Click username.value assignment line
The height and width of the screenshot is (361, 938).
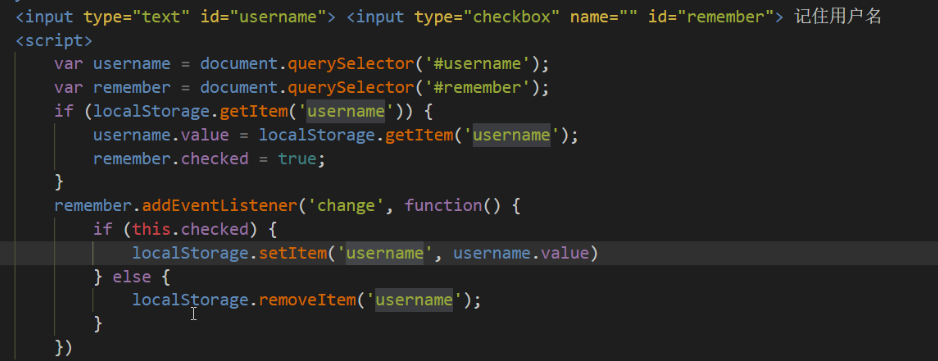[x=336, y=135]
